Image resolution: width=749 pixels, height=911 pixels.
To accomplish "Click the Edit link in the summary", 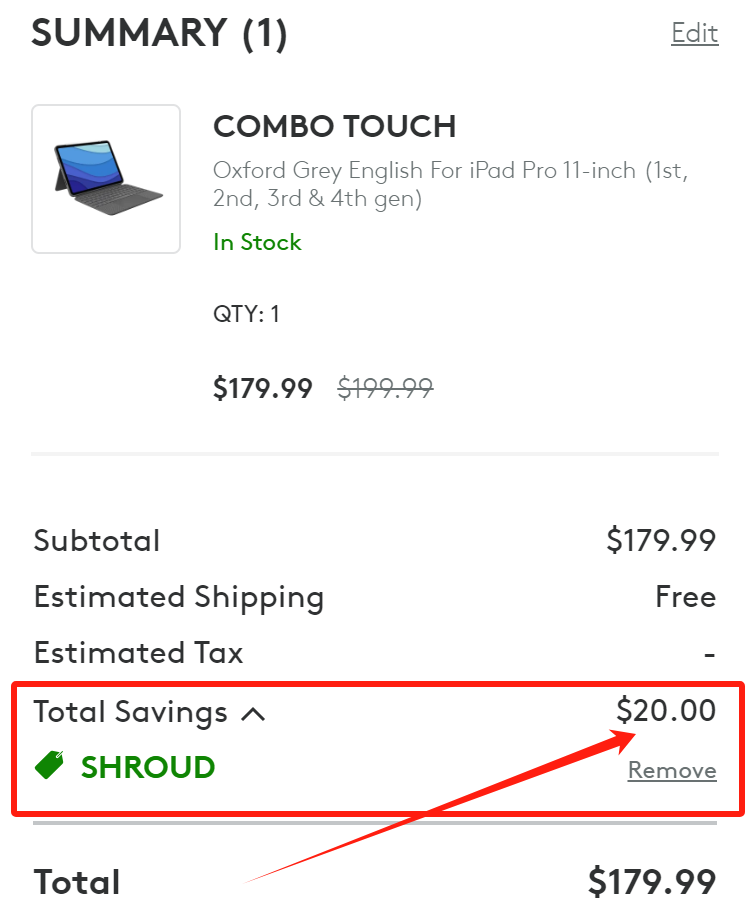I will coord(694,33).
